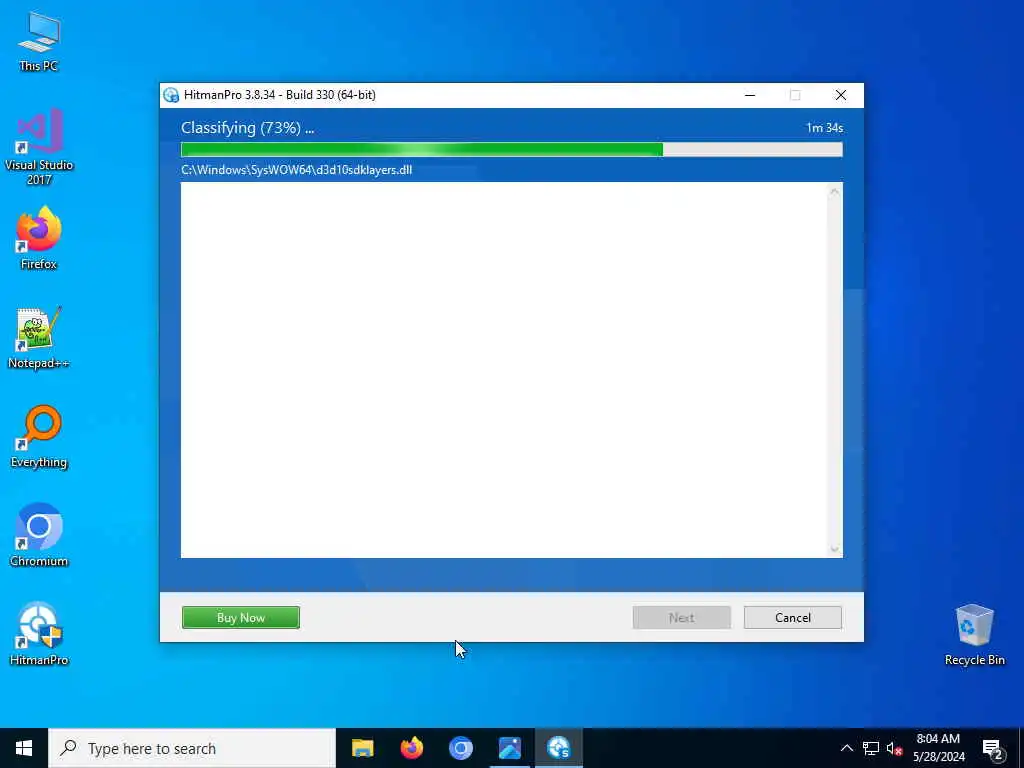Click the Buy Now button
Screen dimensions: 1024x768
[x=241, y=618]
